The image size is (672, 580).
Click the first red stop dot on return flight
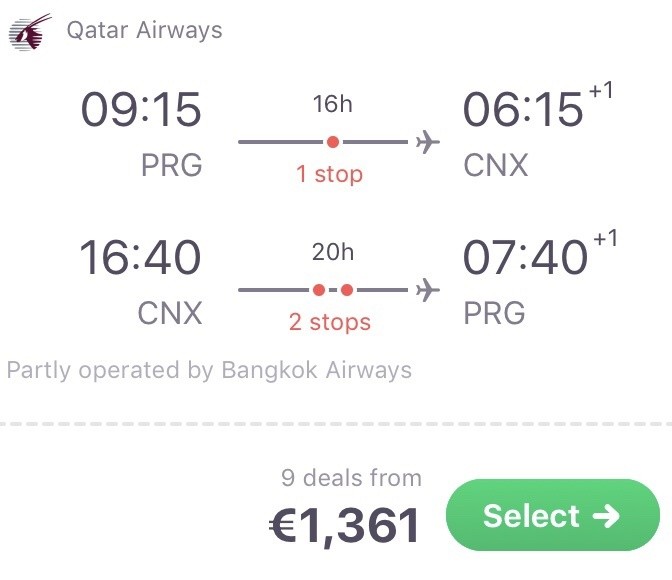pyautogui.click(x=319, y=290)
